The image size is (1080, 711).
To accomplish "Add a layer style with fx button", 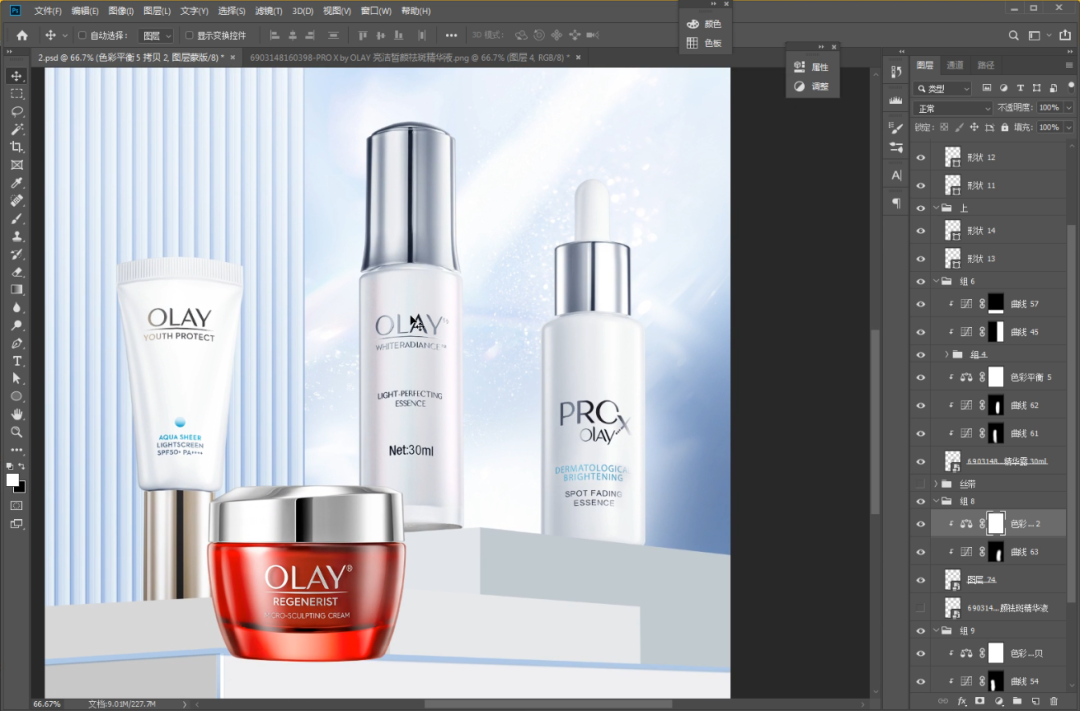I will pos(962,701).
